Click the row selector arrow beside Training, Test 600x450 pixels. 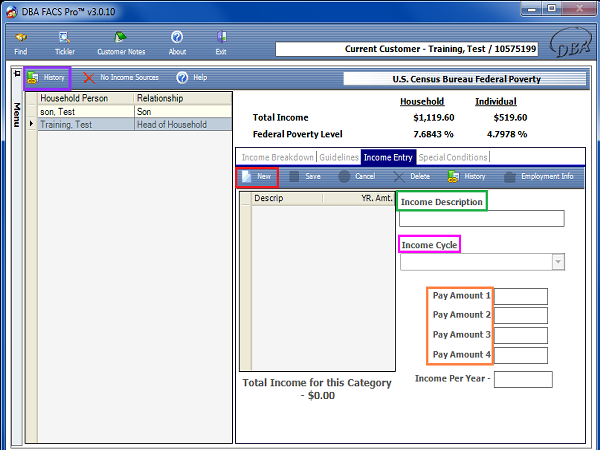click(32, 124)
